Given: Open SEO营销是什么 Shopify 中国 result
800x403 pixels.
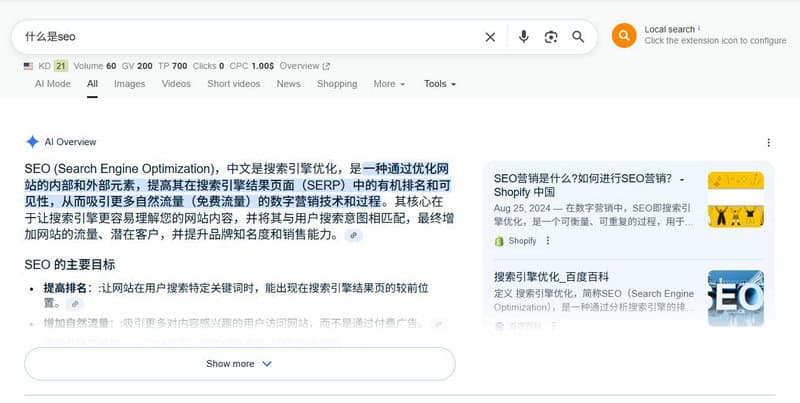Looking at the screenshot, I should pos(589,185).
